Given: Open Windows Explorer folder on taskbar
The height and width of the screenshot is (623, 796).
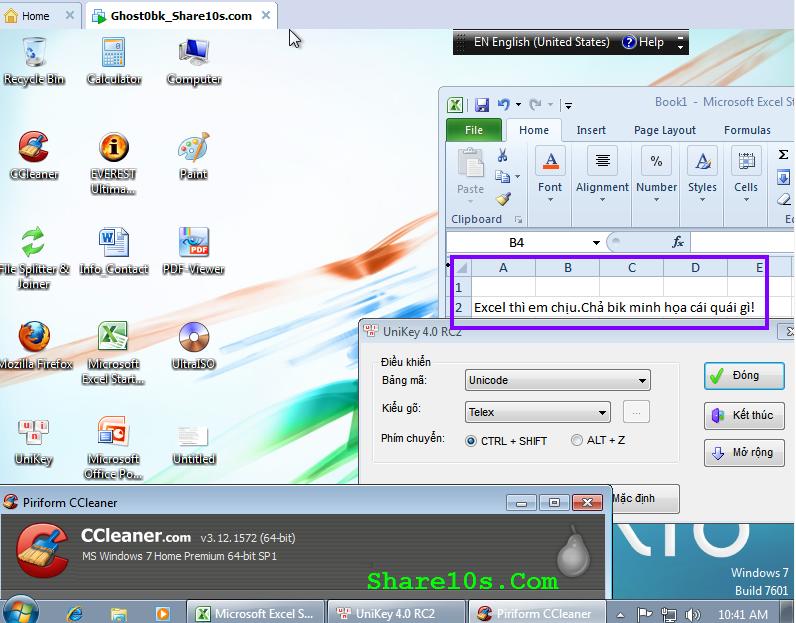Looking at the screenshot, I should [x=119, y=614].
